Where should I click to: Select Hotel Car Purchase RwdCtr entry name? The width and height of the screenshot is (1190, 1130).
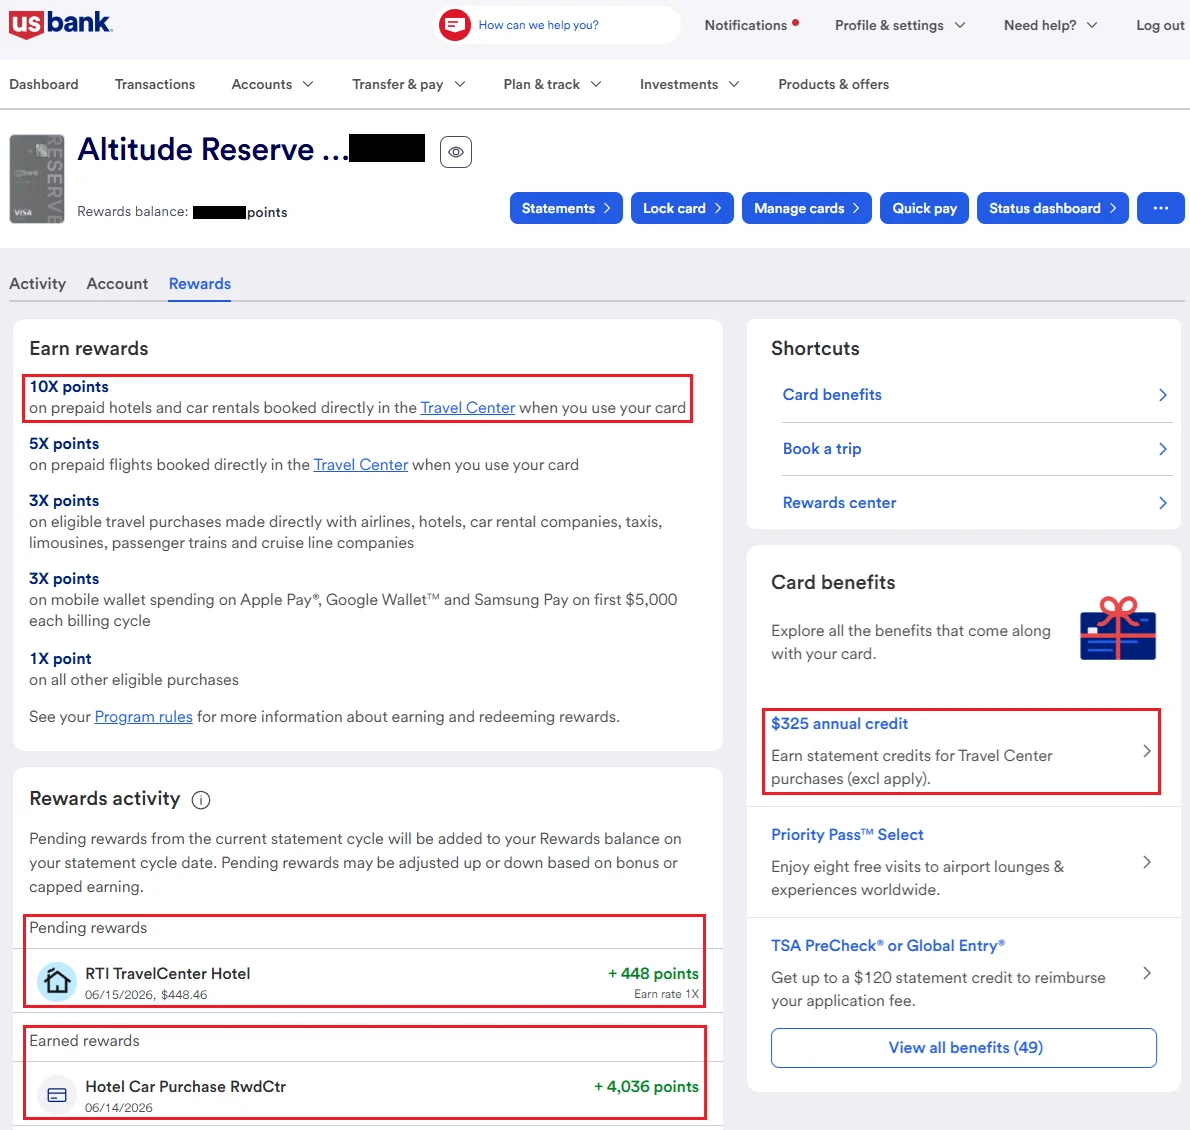185,1086
